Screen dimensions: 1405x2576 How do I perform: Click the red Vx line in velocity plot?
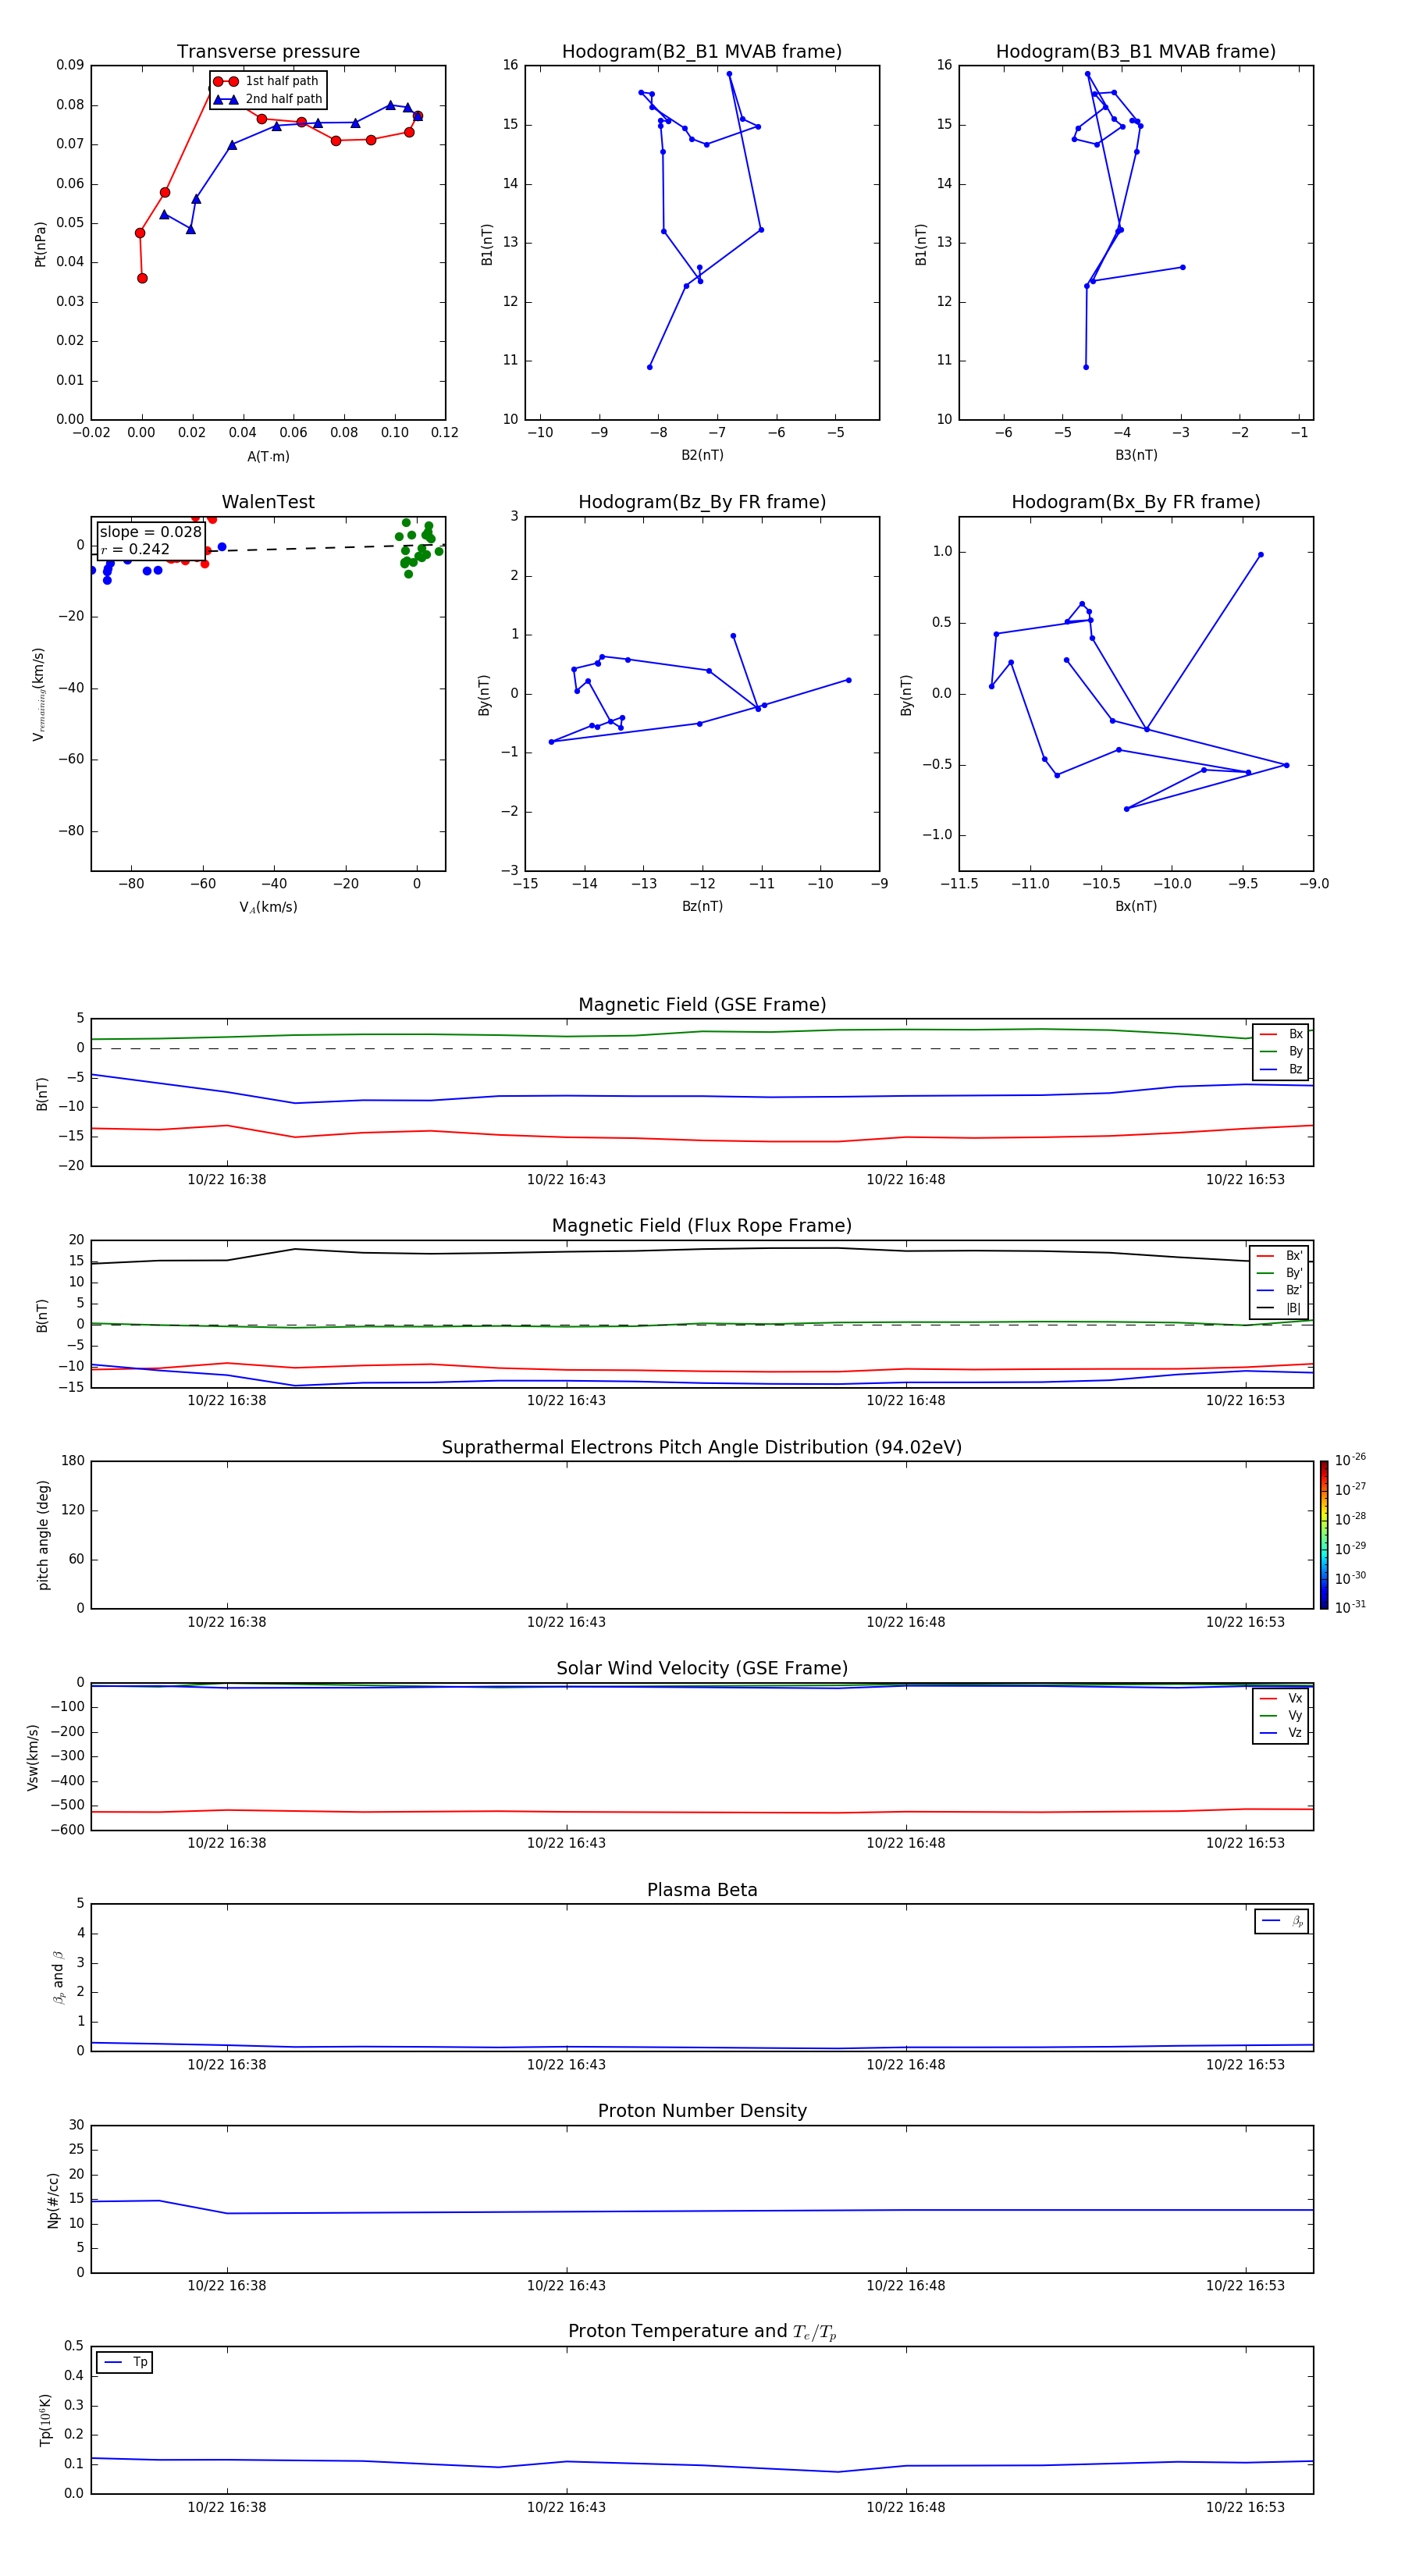point(702,1812)
